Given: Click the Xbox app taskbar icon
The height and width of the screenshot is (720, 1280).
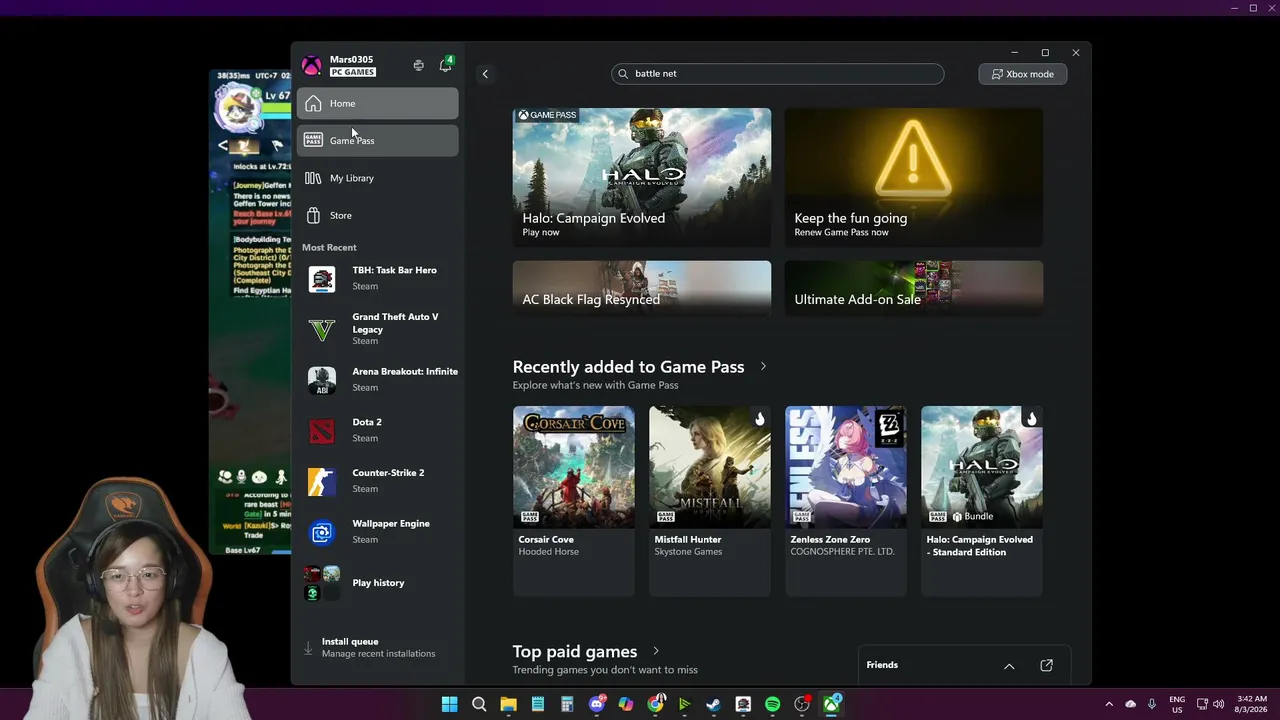Looking at the screenshot, I should coord(831,704).
